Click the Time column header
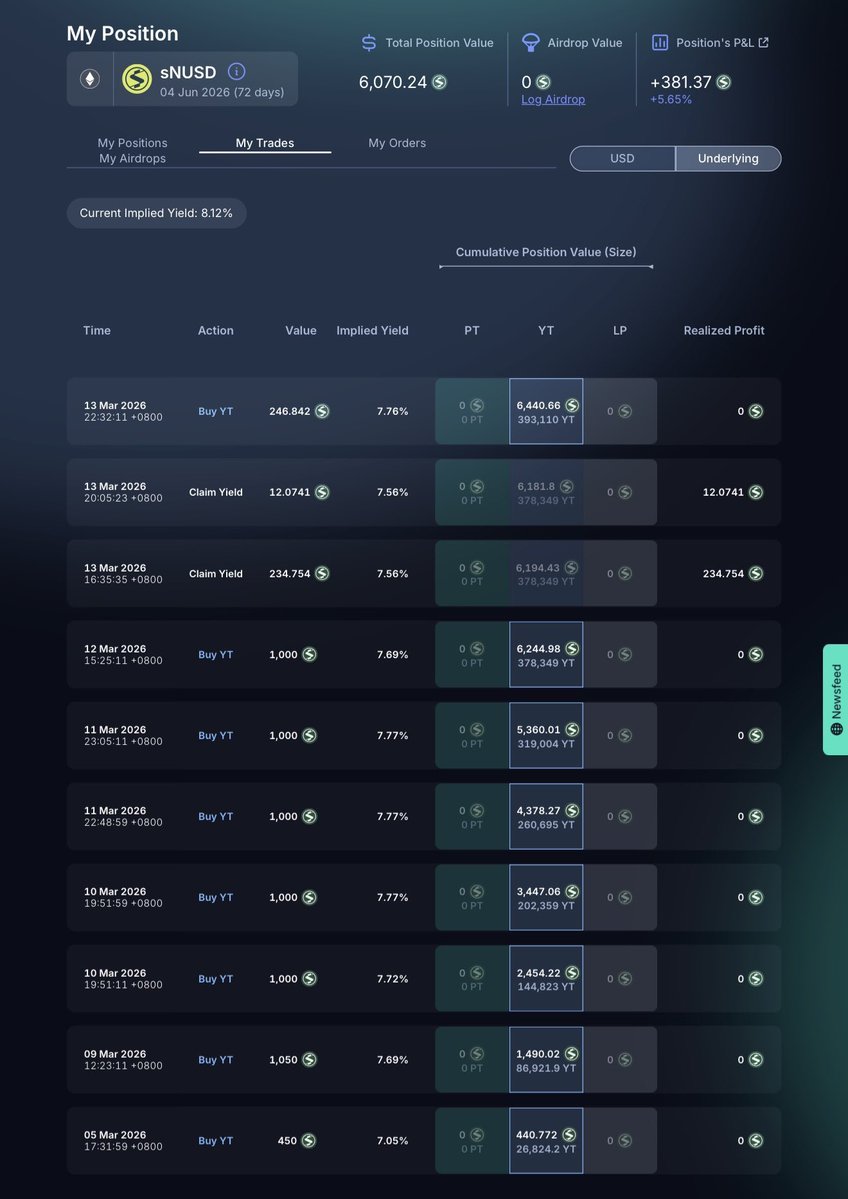 pyautogui.click(x=97, y=330)
